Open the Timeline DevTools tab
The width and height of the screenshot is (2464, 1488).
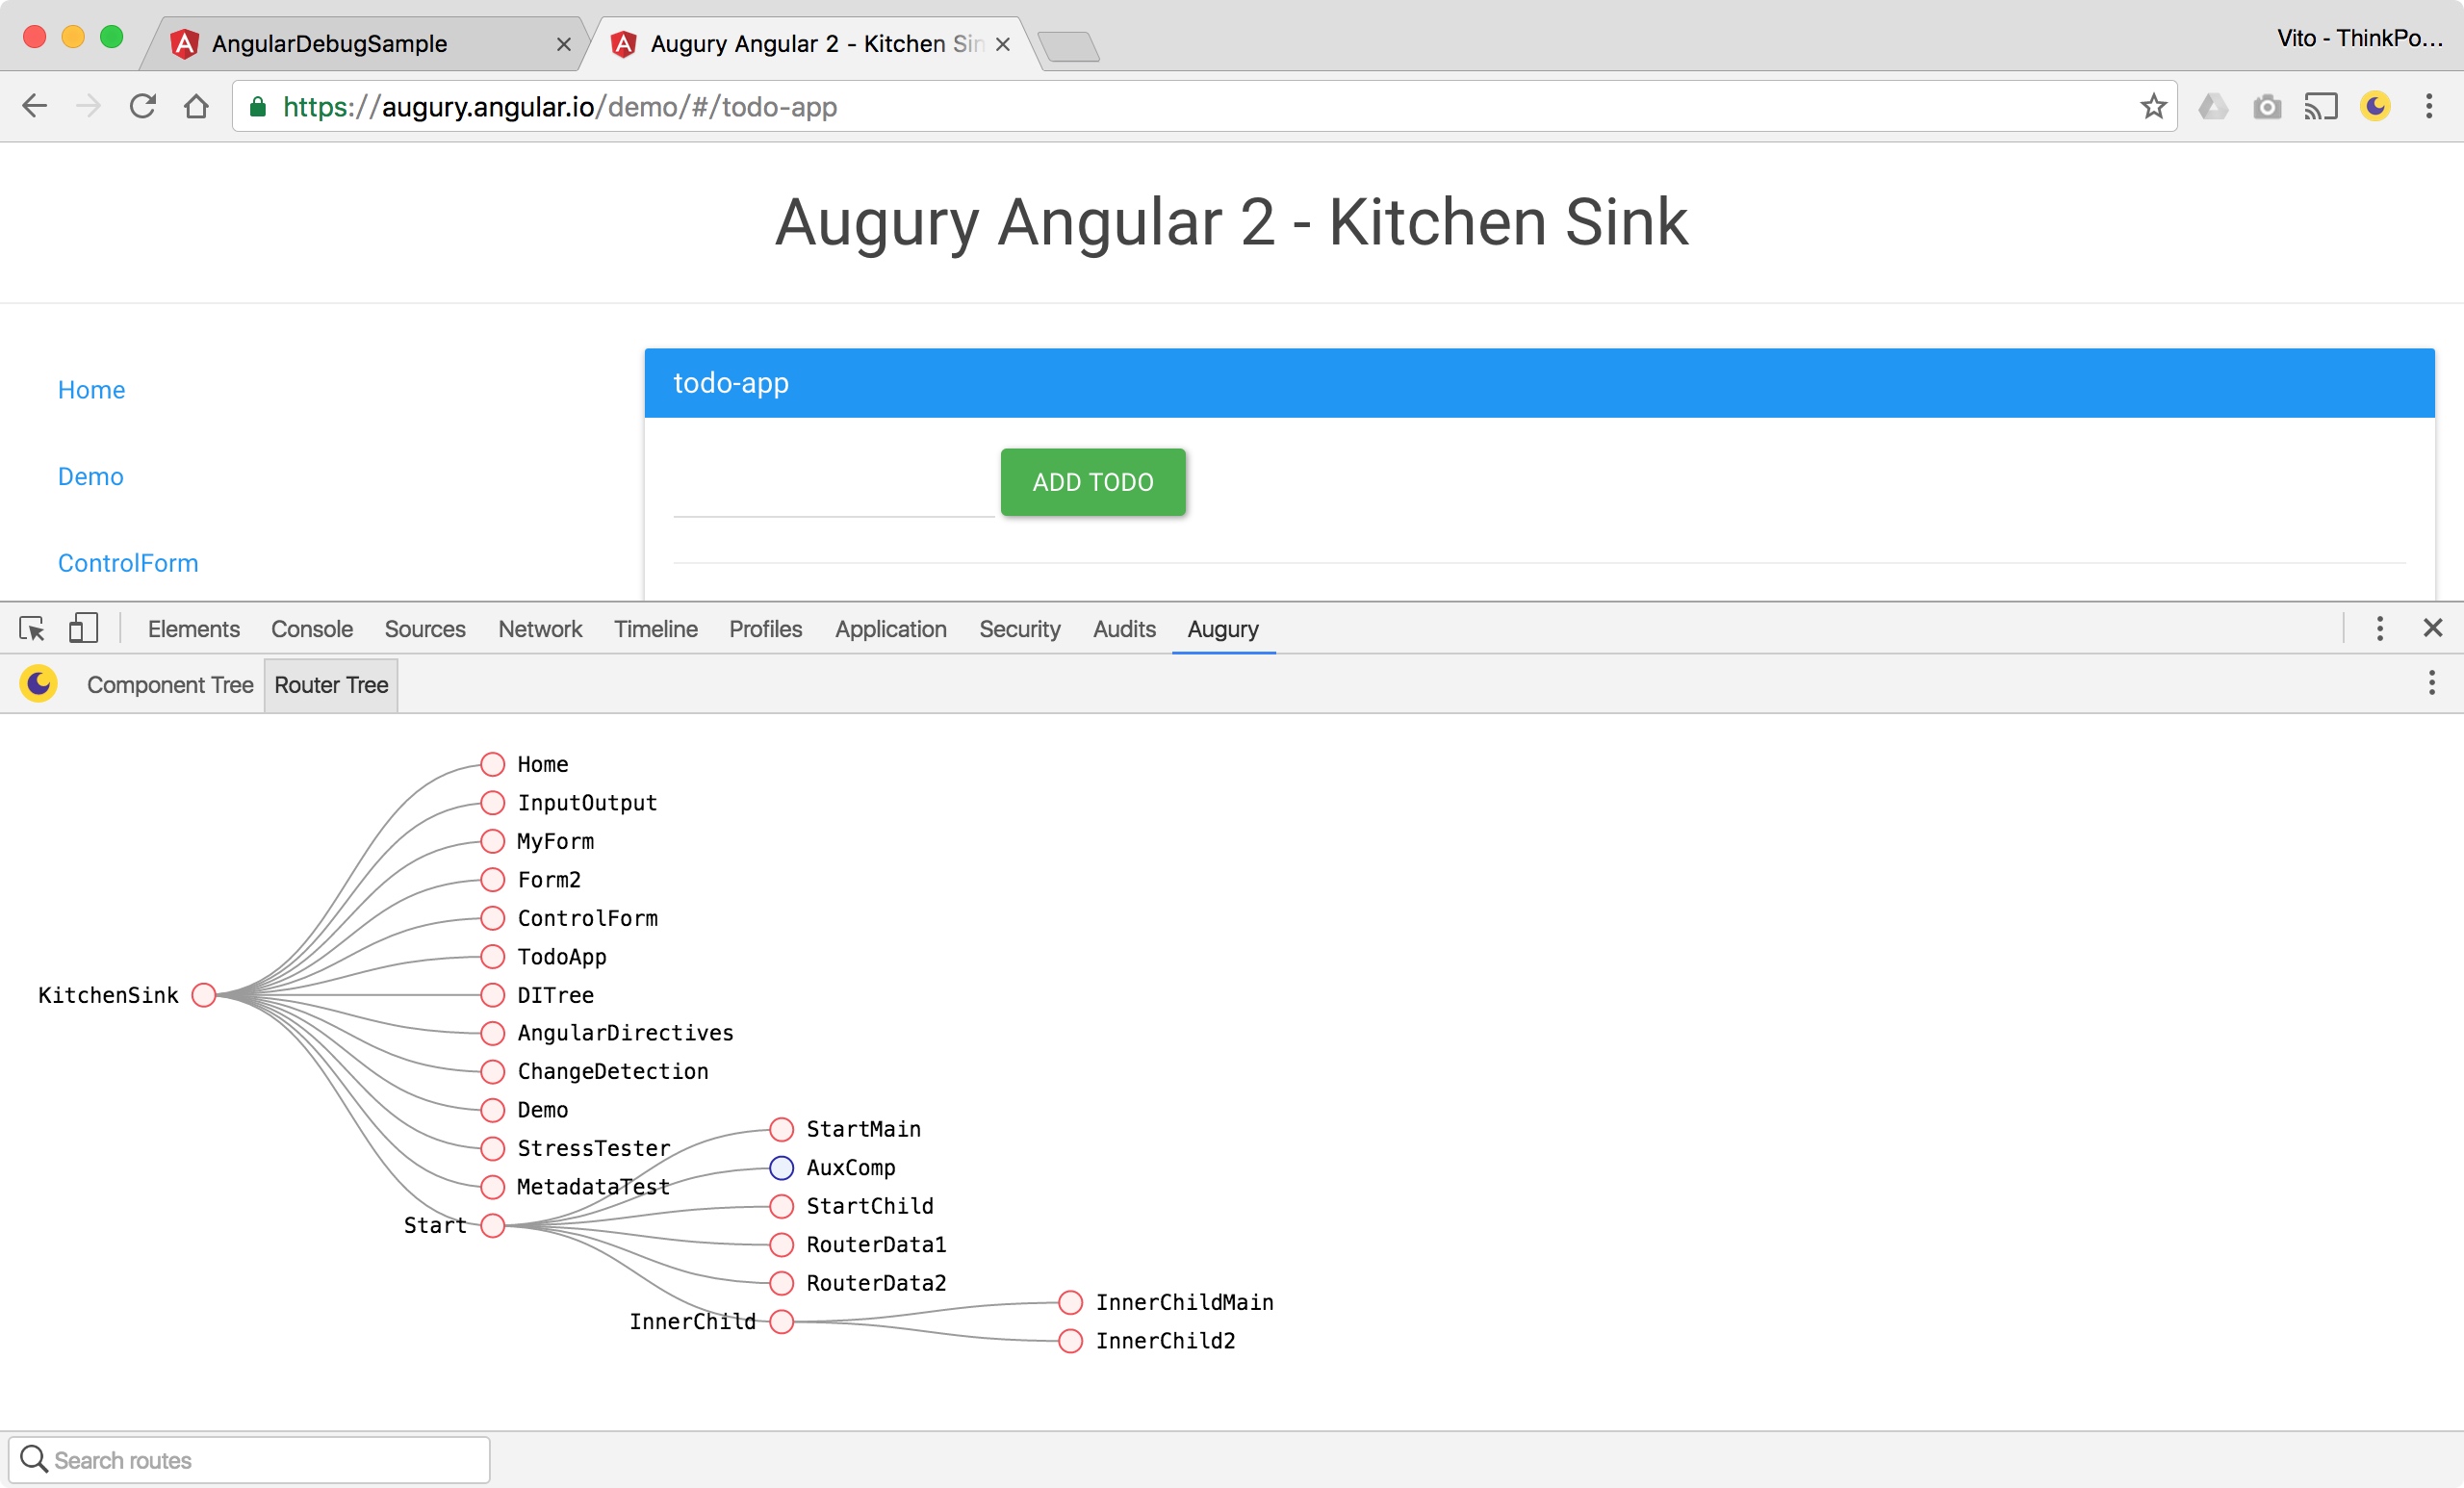click(x=656, y=629)
